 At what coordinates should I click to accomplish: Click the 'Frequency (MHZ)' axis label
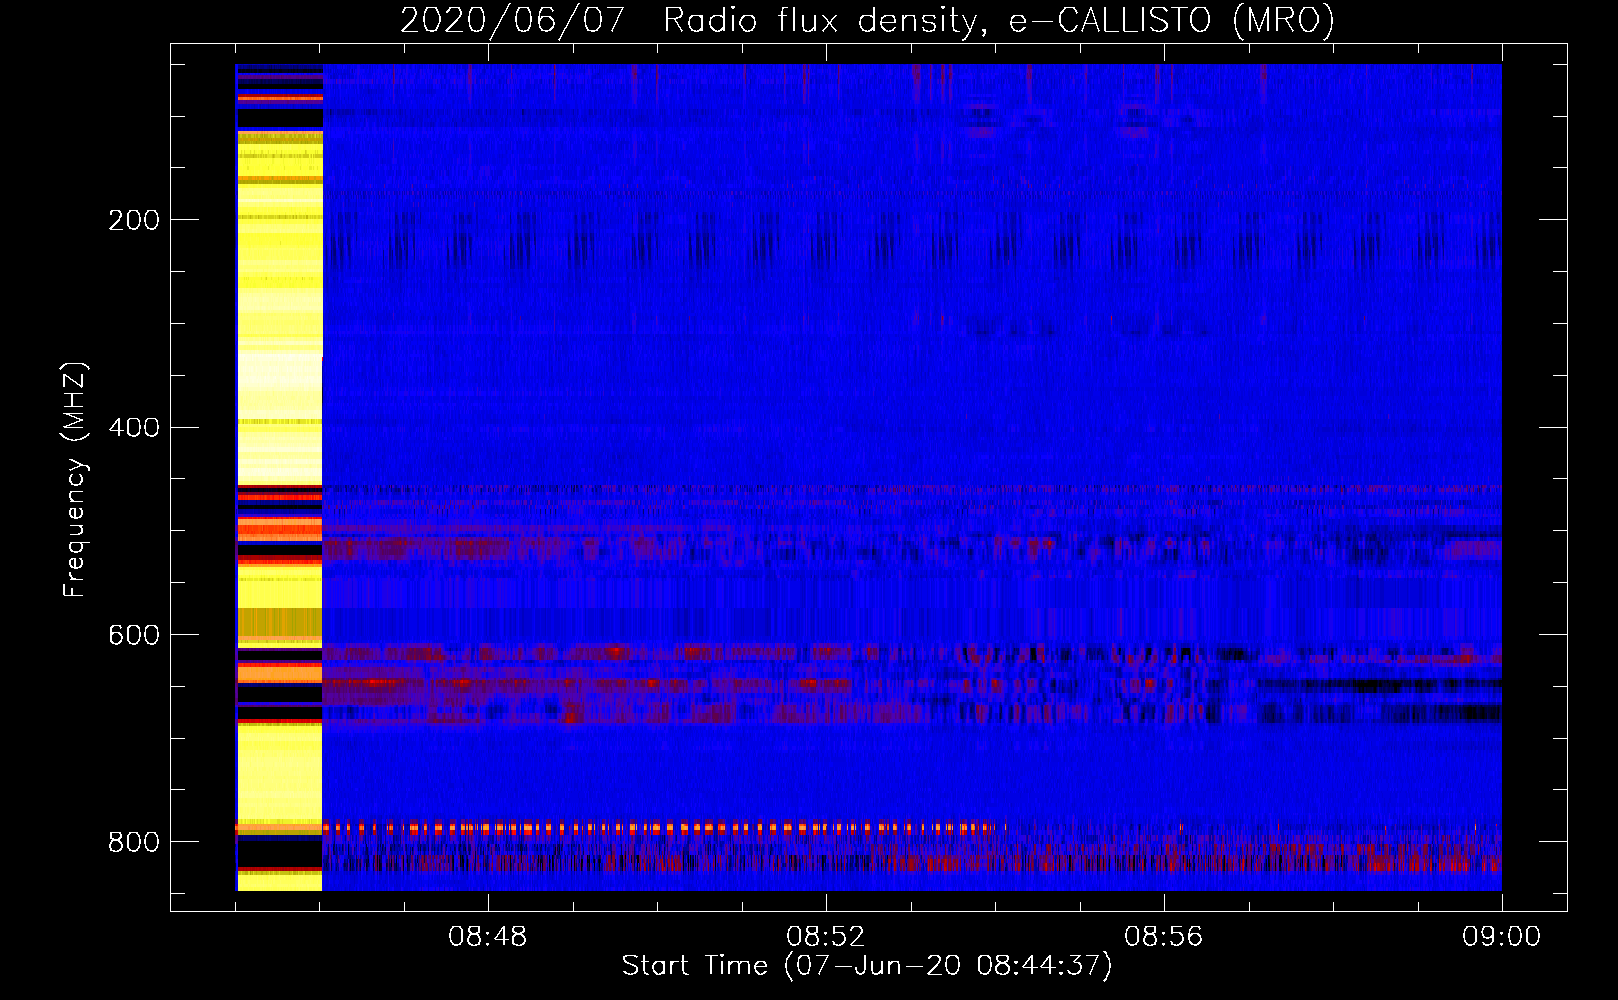click(75, 479)
